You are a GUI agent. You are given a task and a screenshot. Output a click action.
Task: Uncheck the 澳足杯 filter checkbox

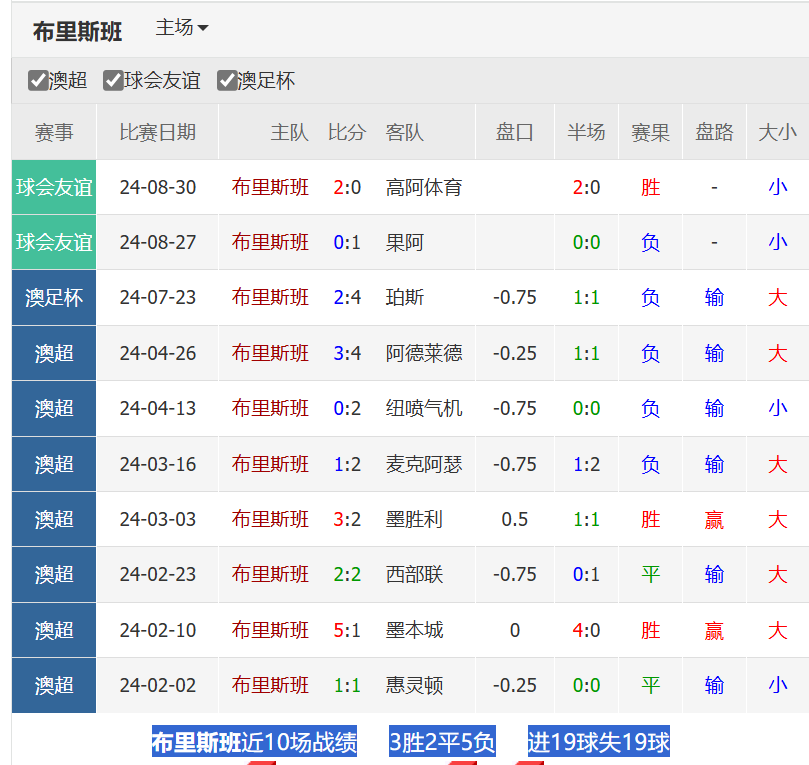coord(227,81)
